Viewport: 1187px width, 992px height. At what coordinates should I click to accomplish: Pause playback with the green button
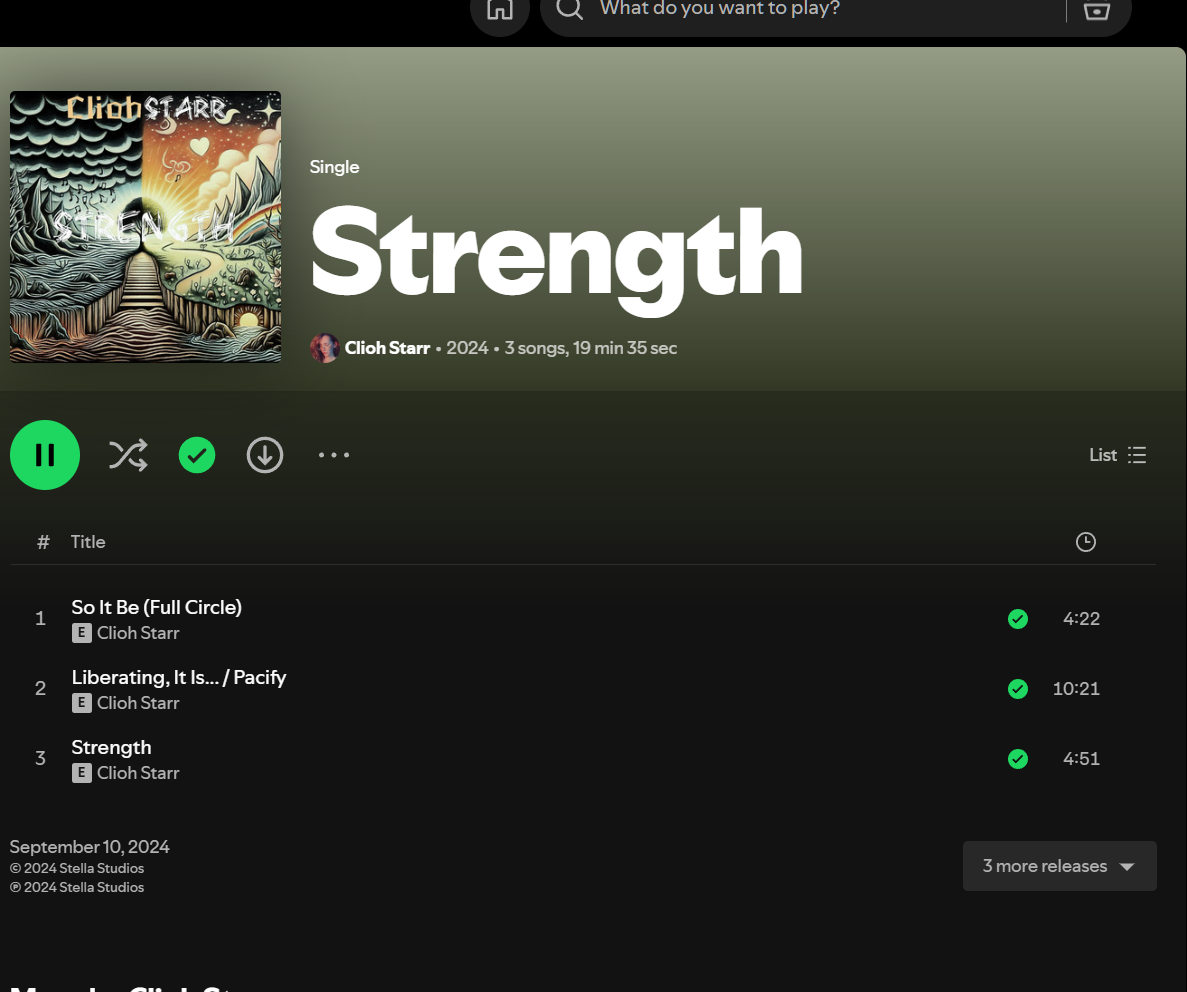coord(45,455)
